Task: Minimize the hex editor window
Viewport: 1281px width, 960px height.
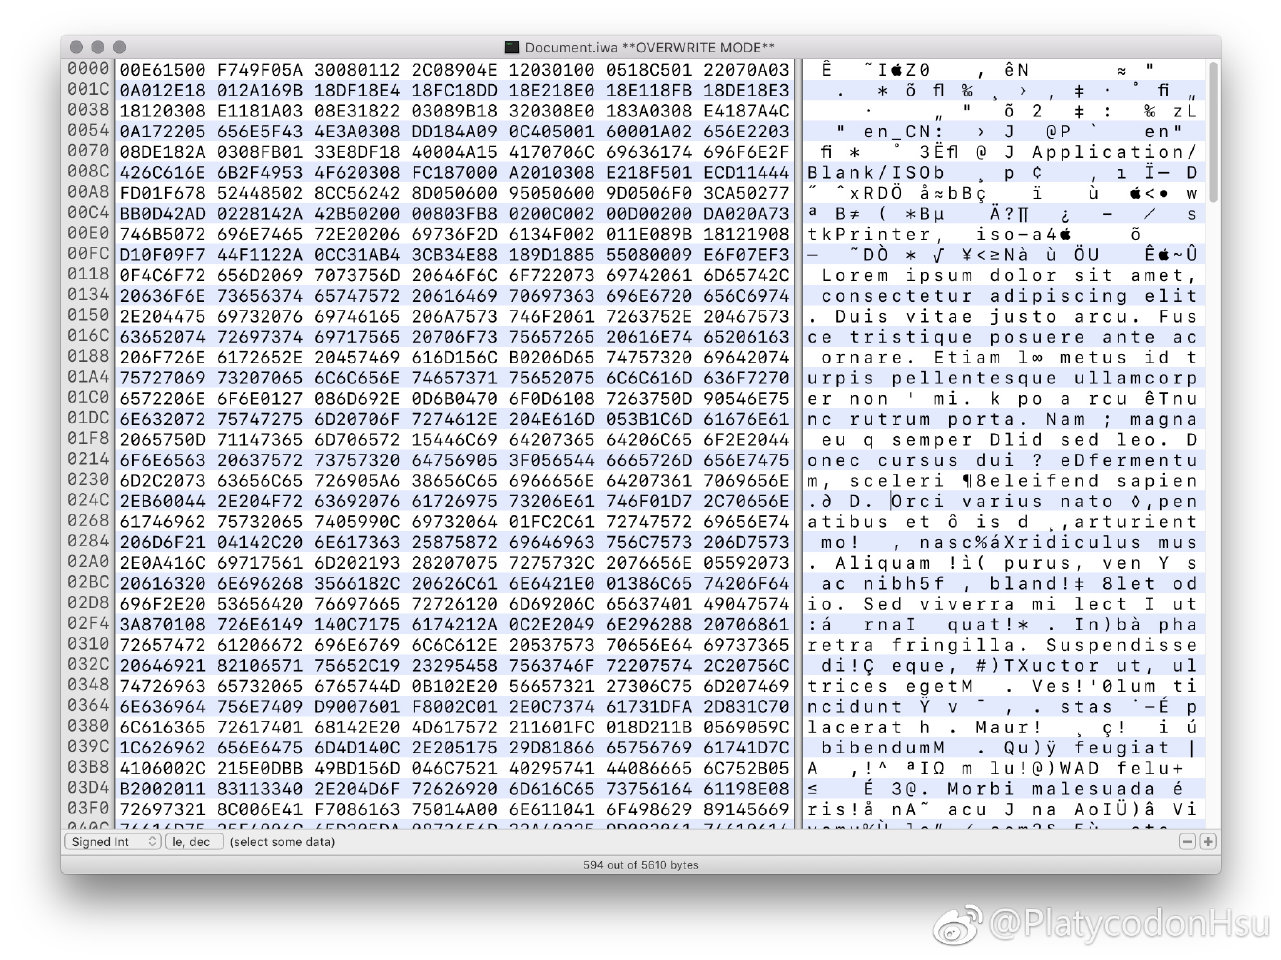Action: coord(97,47)
